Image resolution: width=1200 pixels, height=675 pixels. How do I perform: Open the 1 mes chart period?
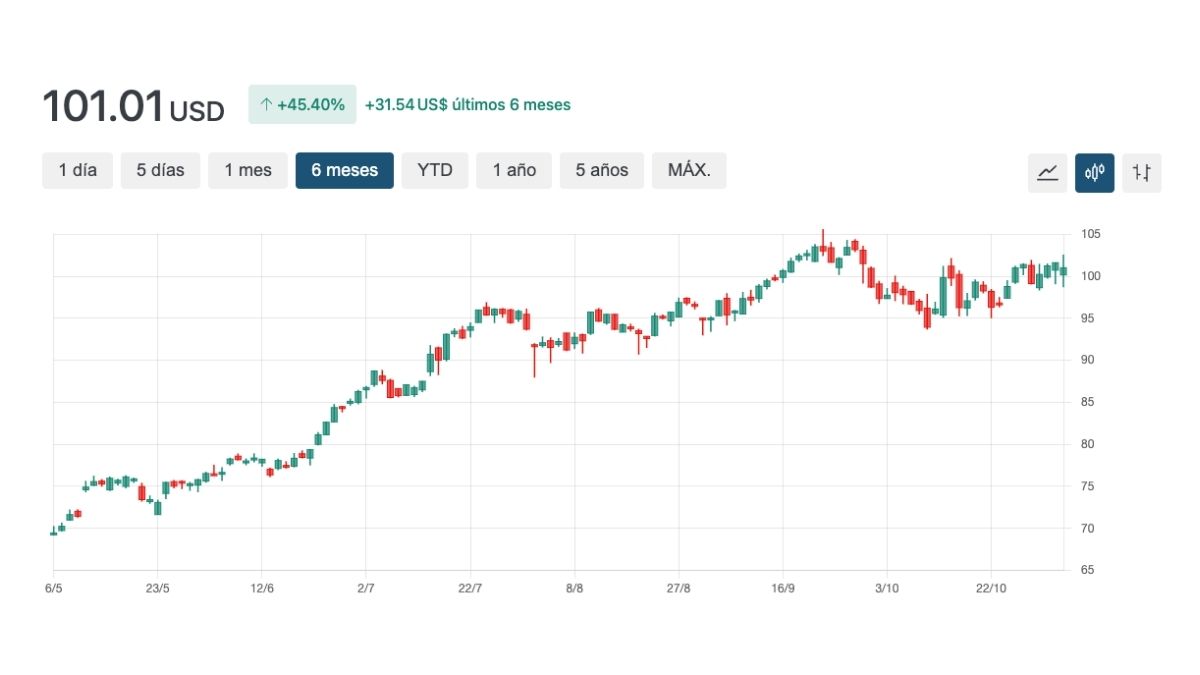247,170
